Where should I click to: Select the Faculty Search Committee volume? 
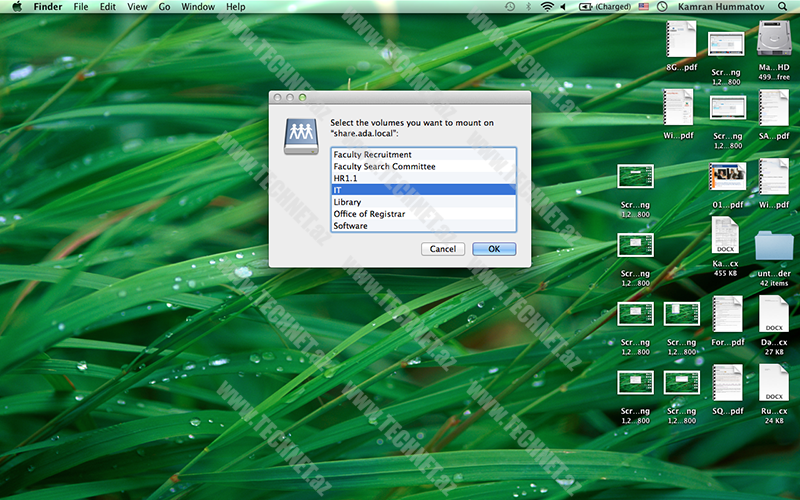pyautogui.click(x=423, y=166)
